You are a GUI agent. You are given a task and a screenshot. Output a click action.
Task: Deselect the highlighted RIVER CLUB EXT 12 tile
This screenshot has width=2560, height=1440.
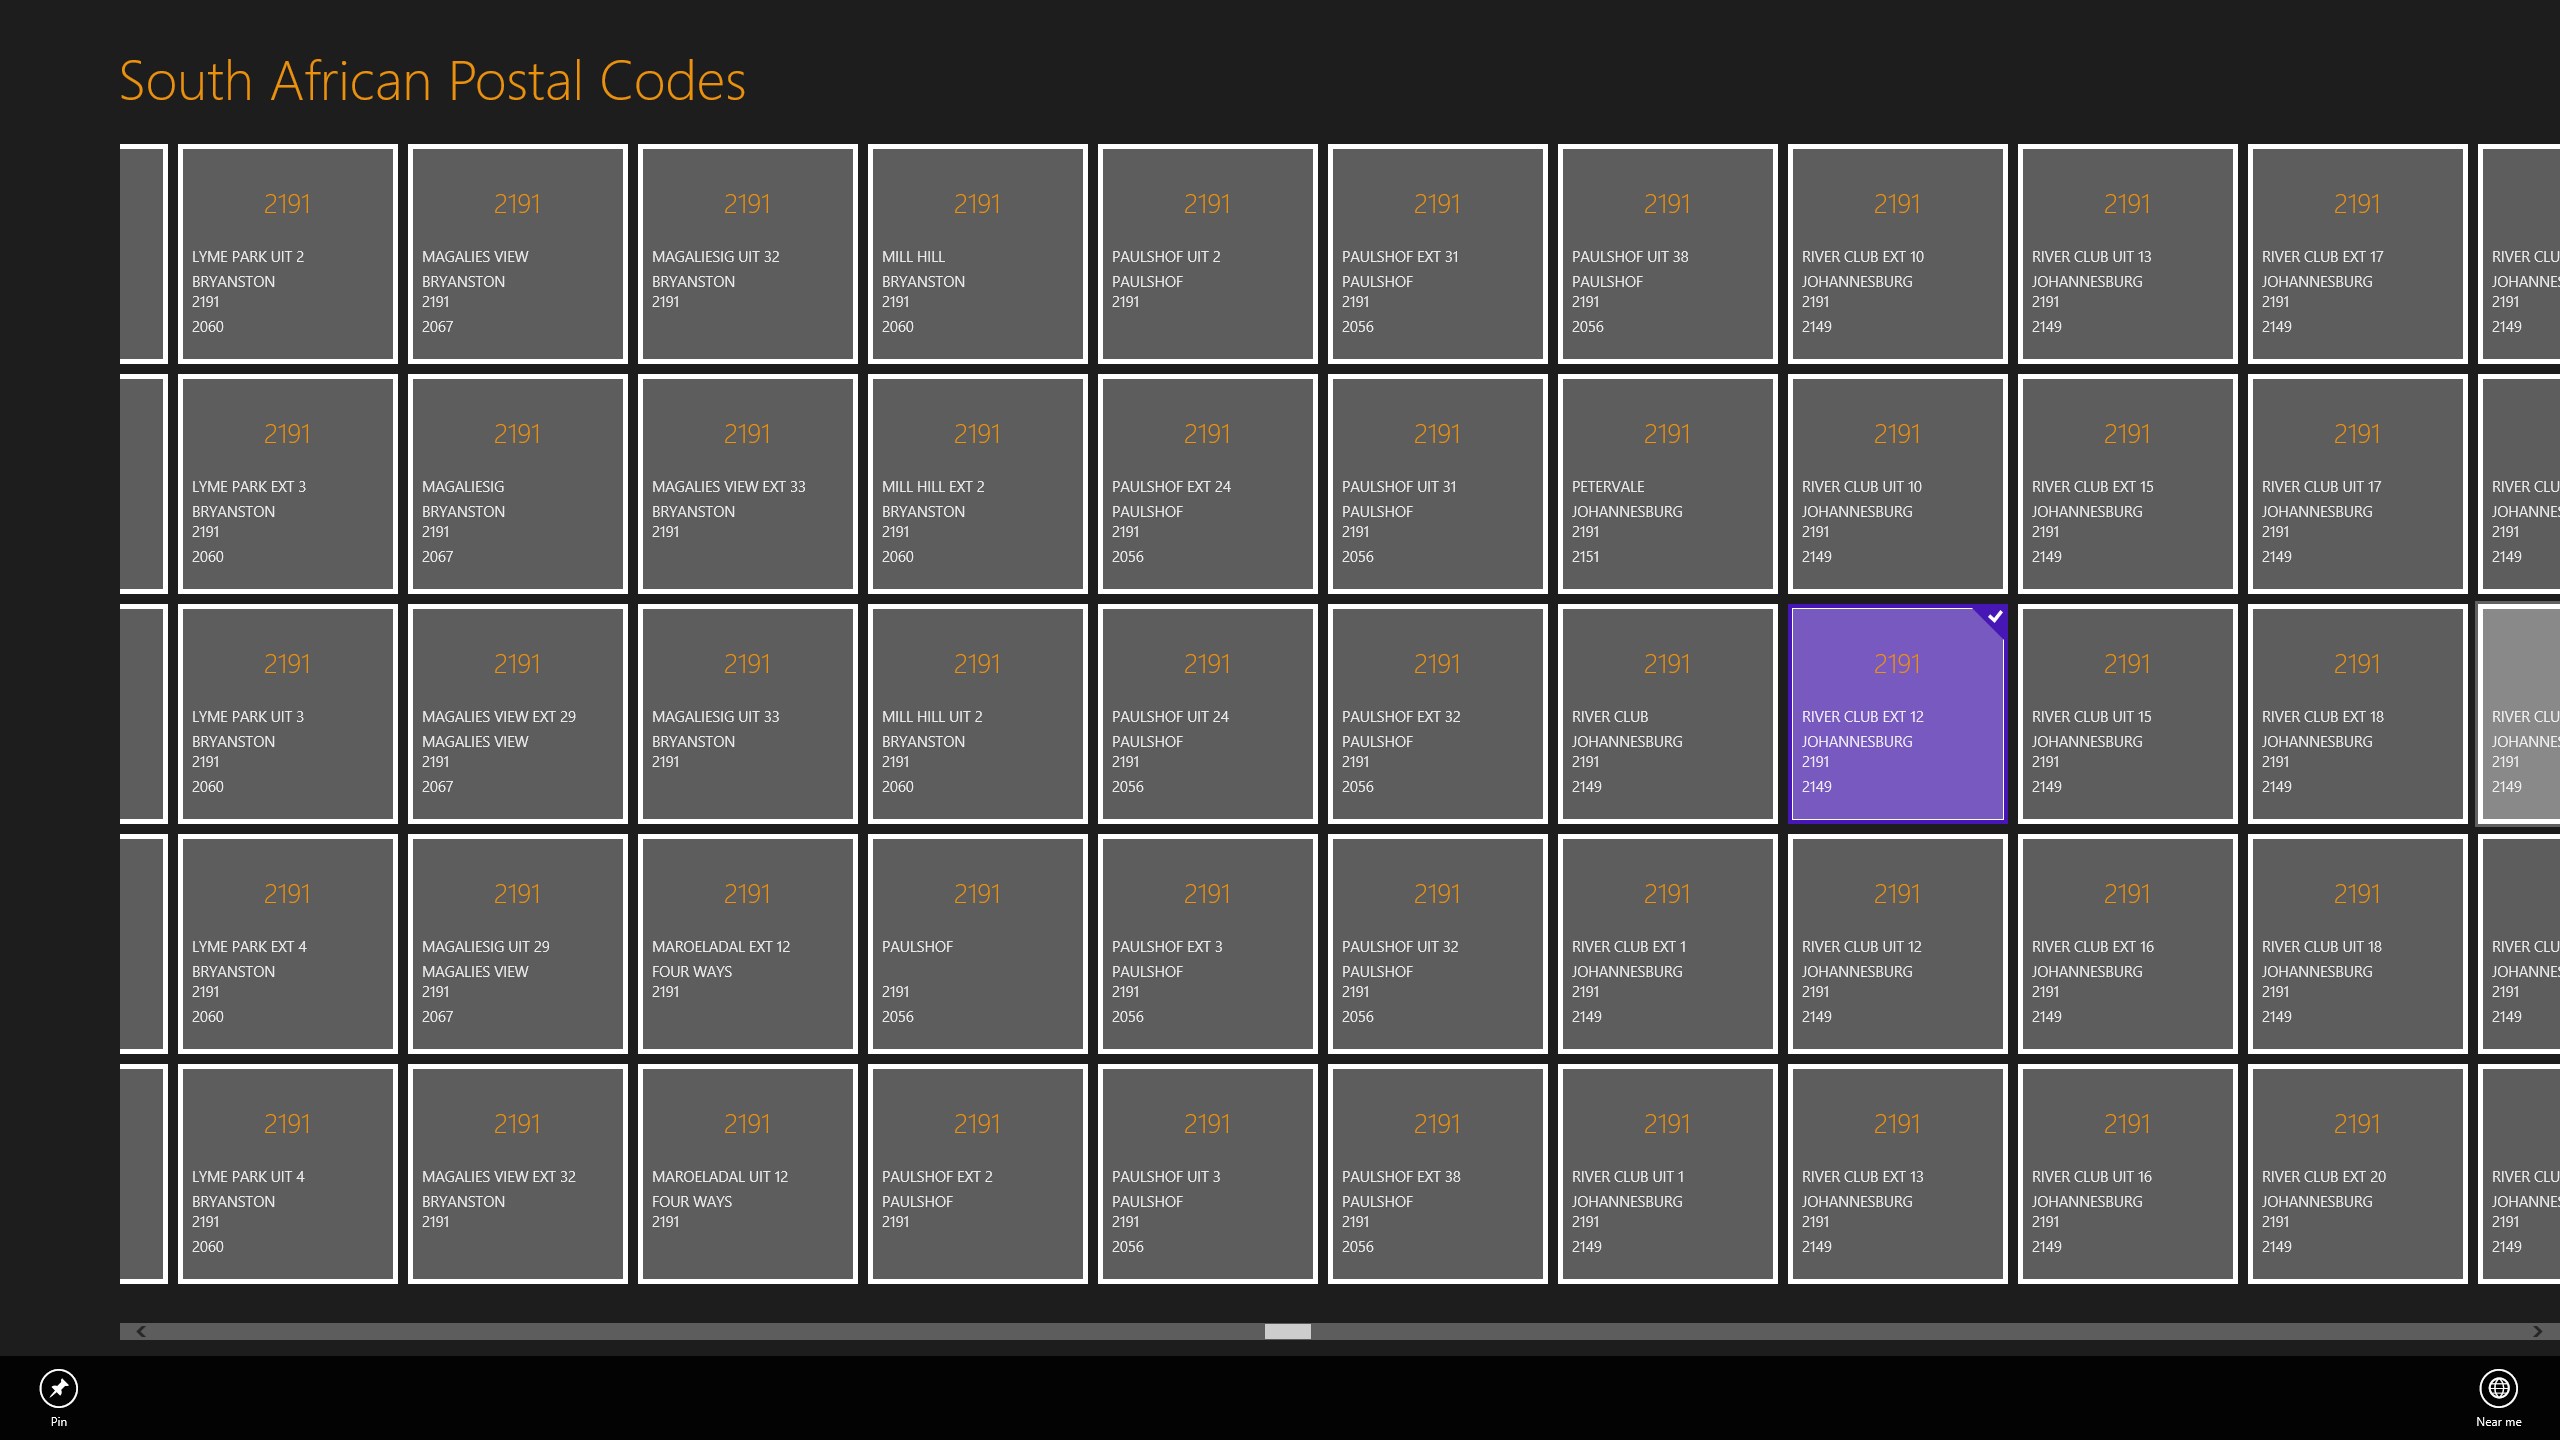[x=1897, y=713]
